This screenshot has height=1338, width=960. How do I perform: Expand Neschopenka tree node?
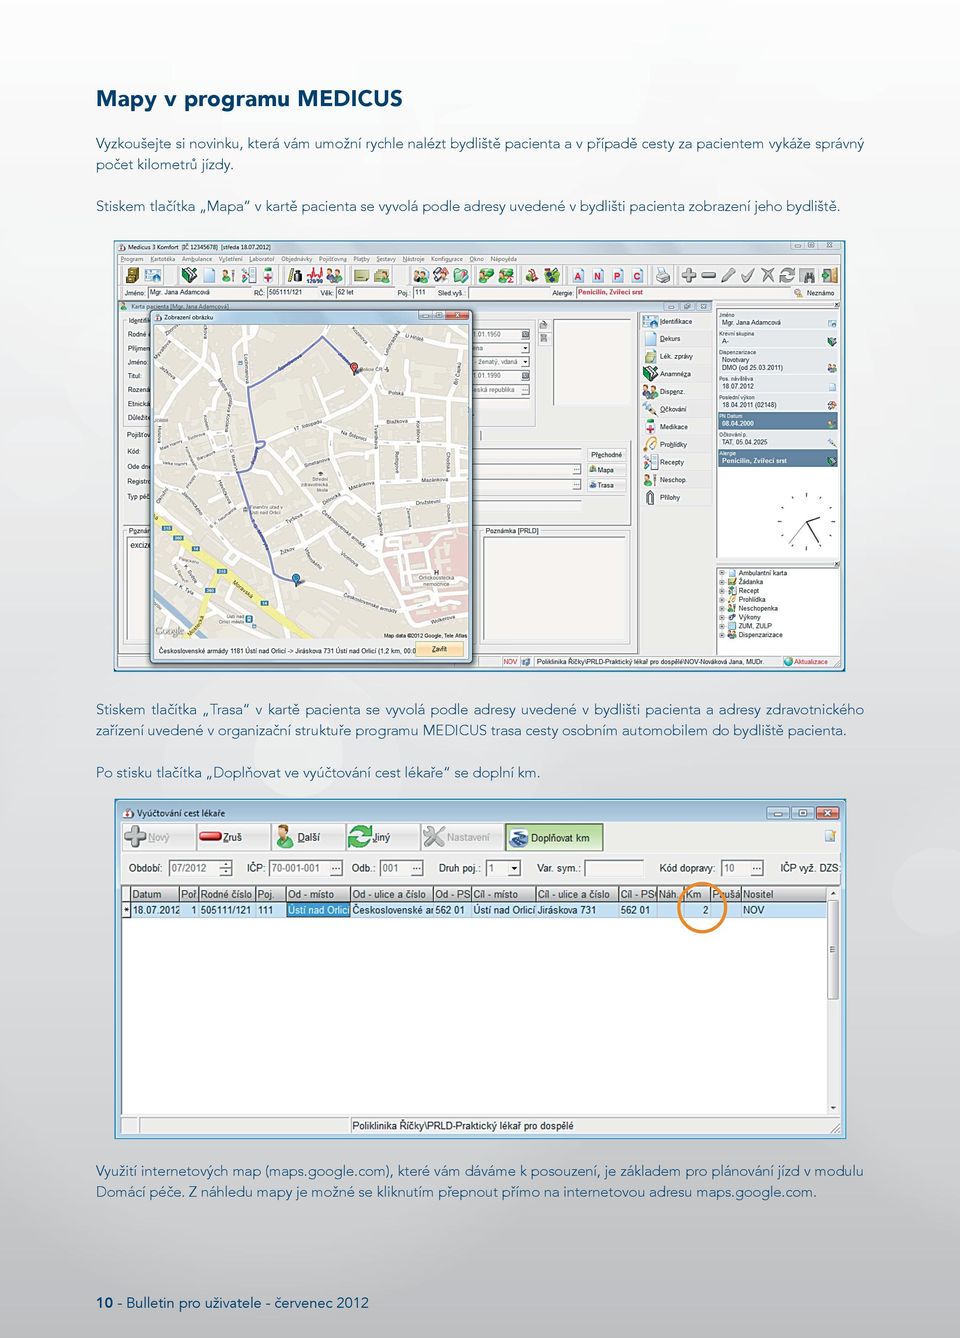[722, 608]
